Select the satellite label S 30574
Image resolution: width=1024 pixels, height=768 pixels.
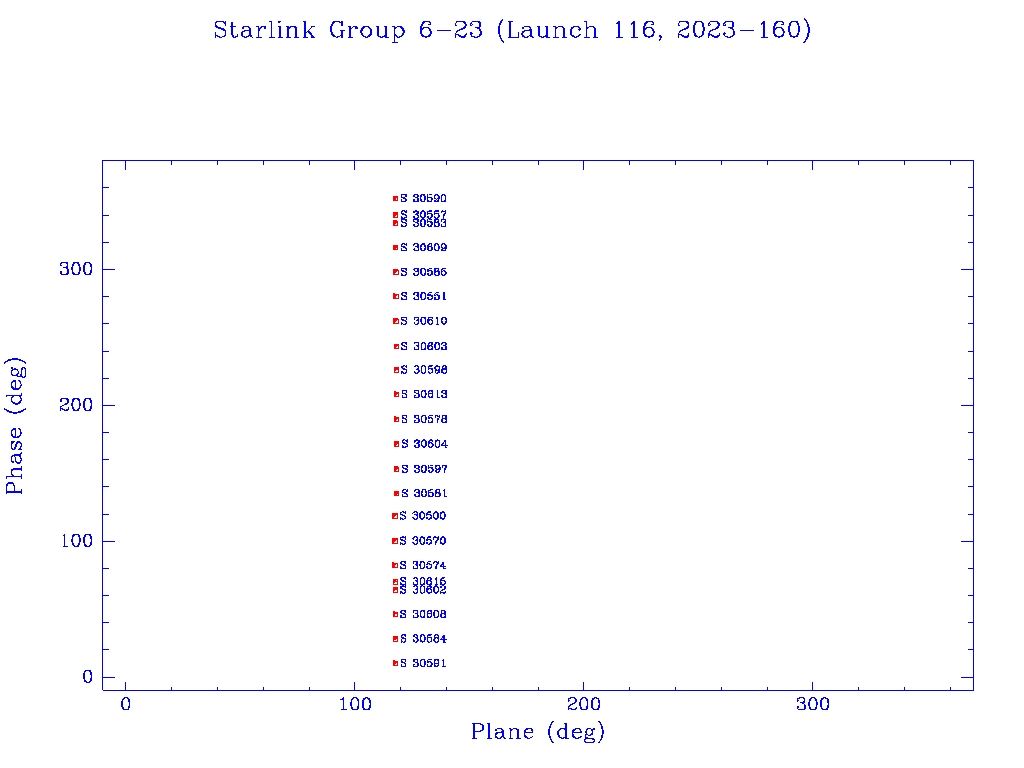(x=423, y=566)
